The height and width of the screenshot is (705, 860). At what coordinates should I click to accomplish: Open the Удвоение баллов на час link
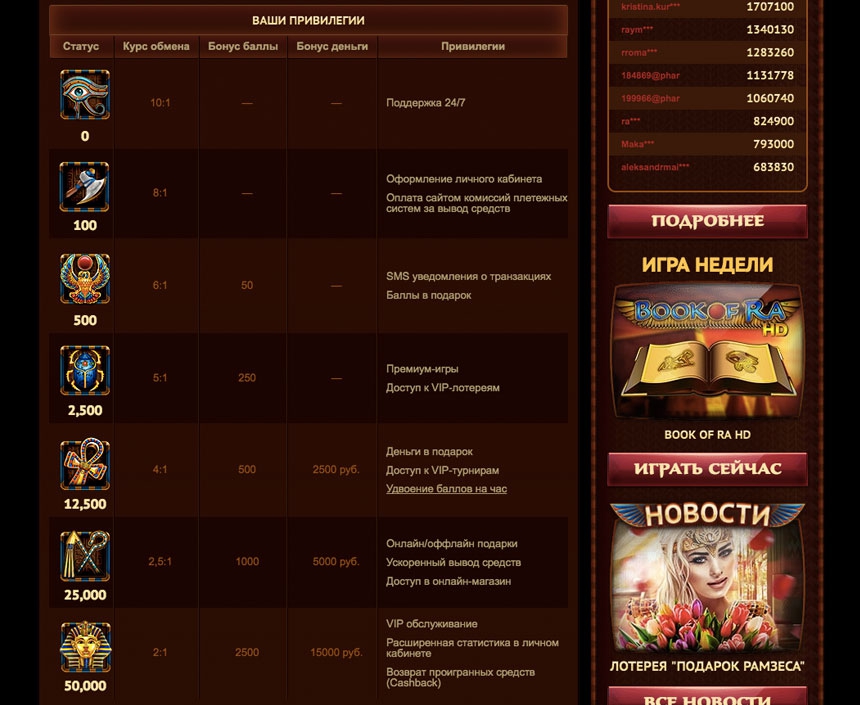446,489
